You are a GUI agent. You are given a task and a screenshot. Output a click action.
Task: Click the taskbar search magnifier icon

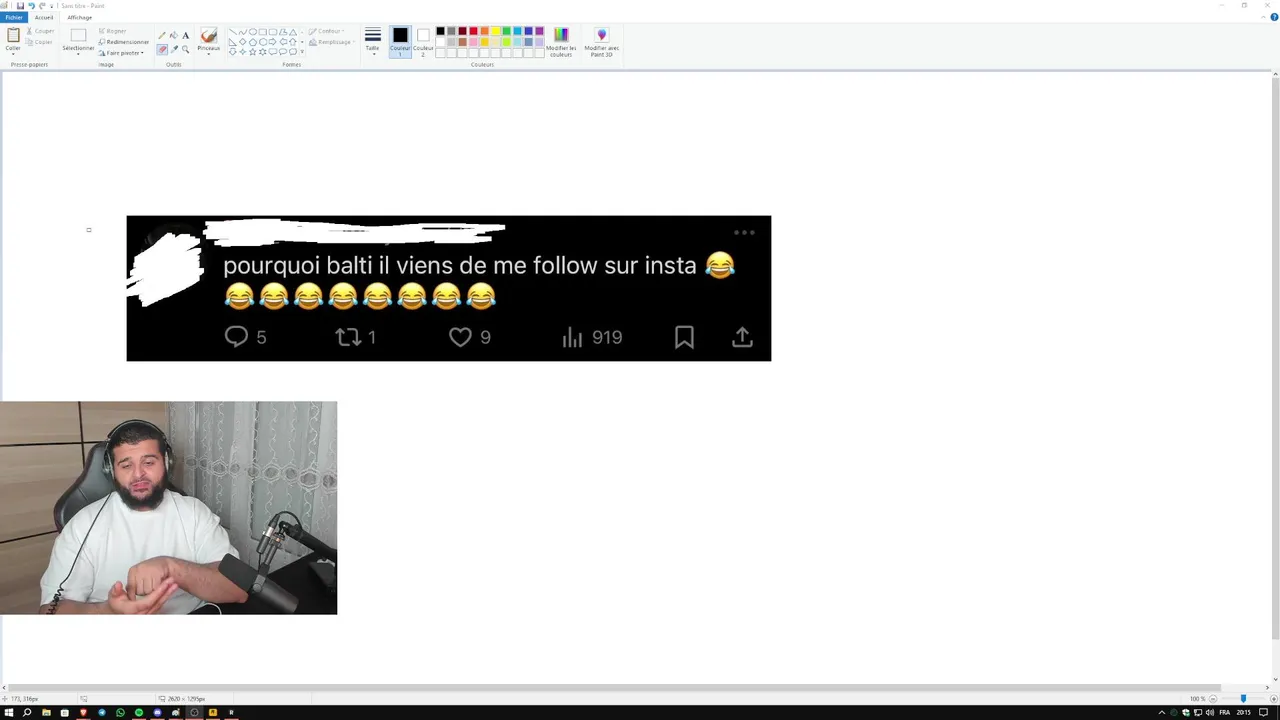pos(27,712)
